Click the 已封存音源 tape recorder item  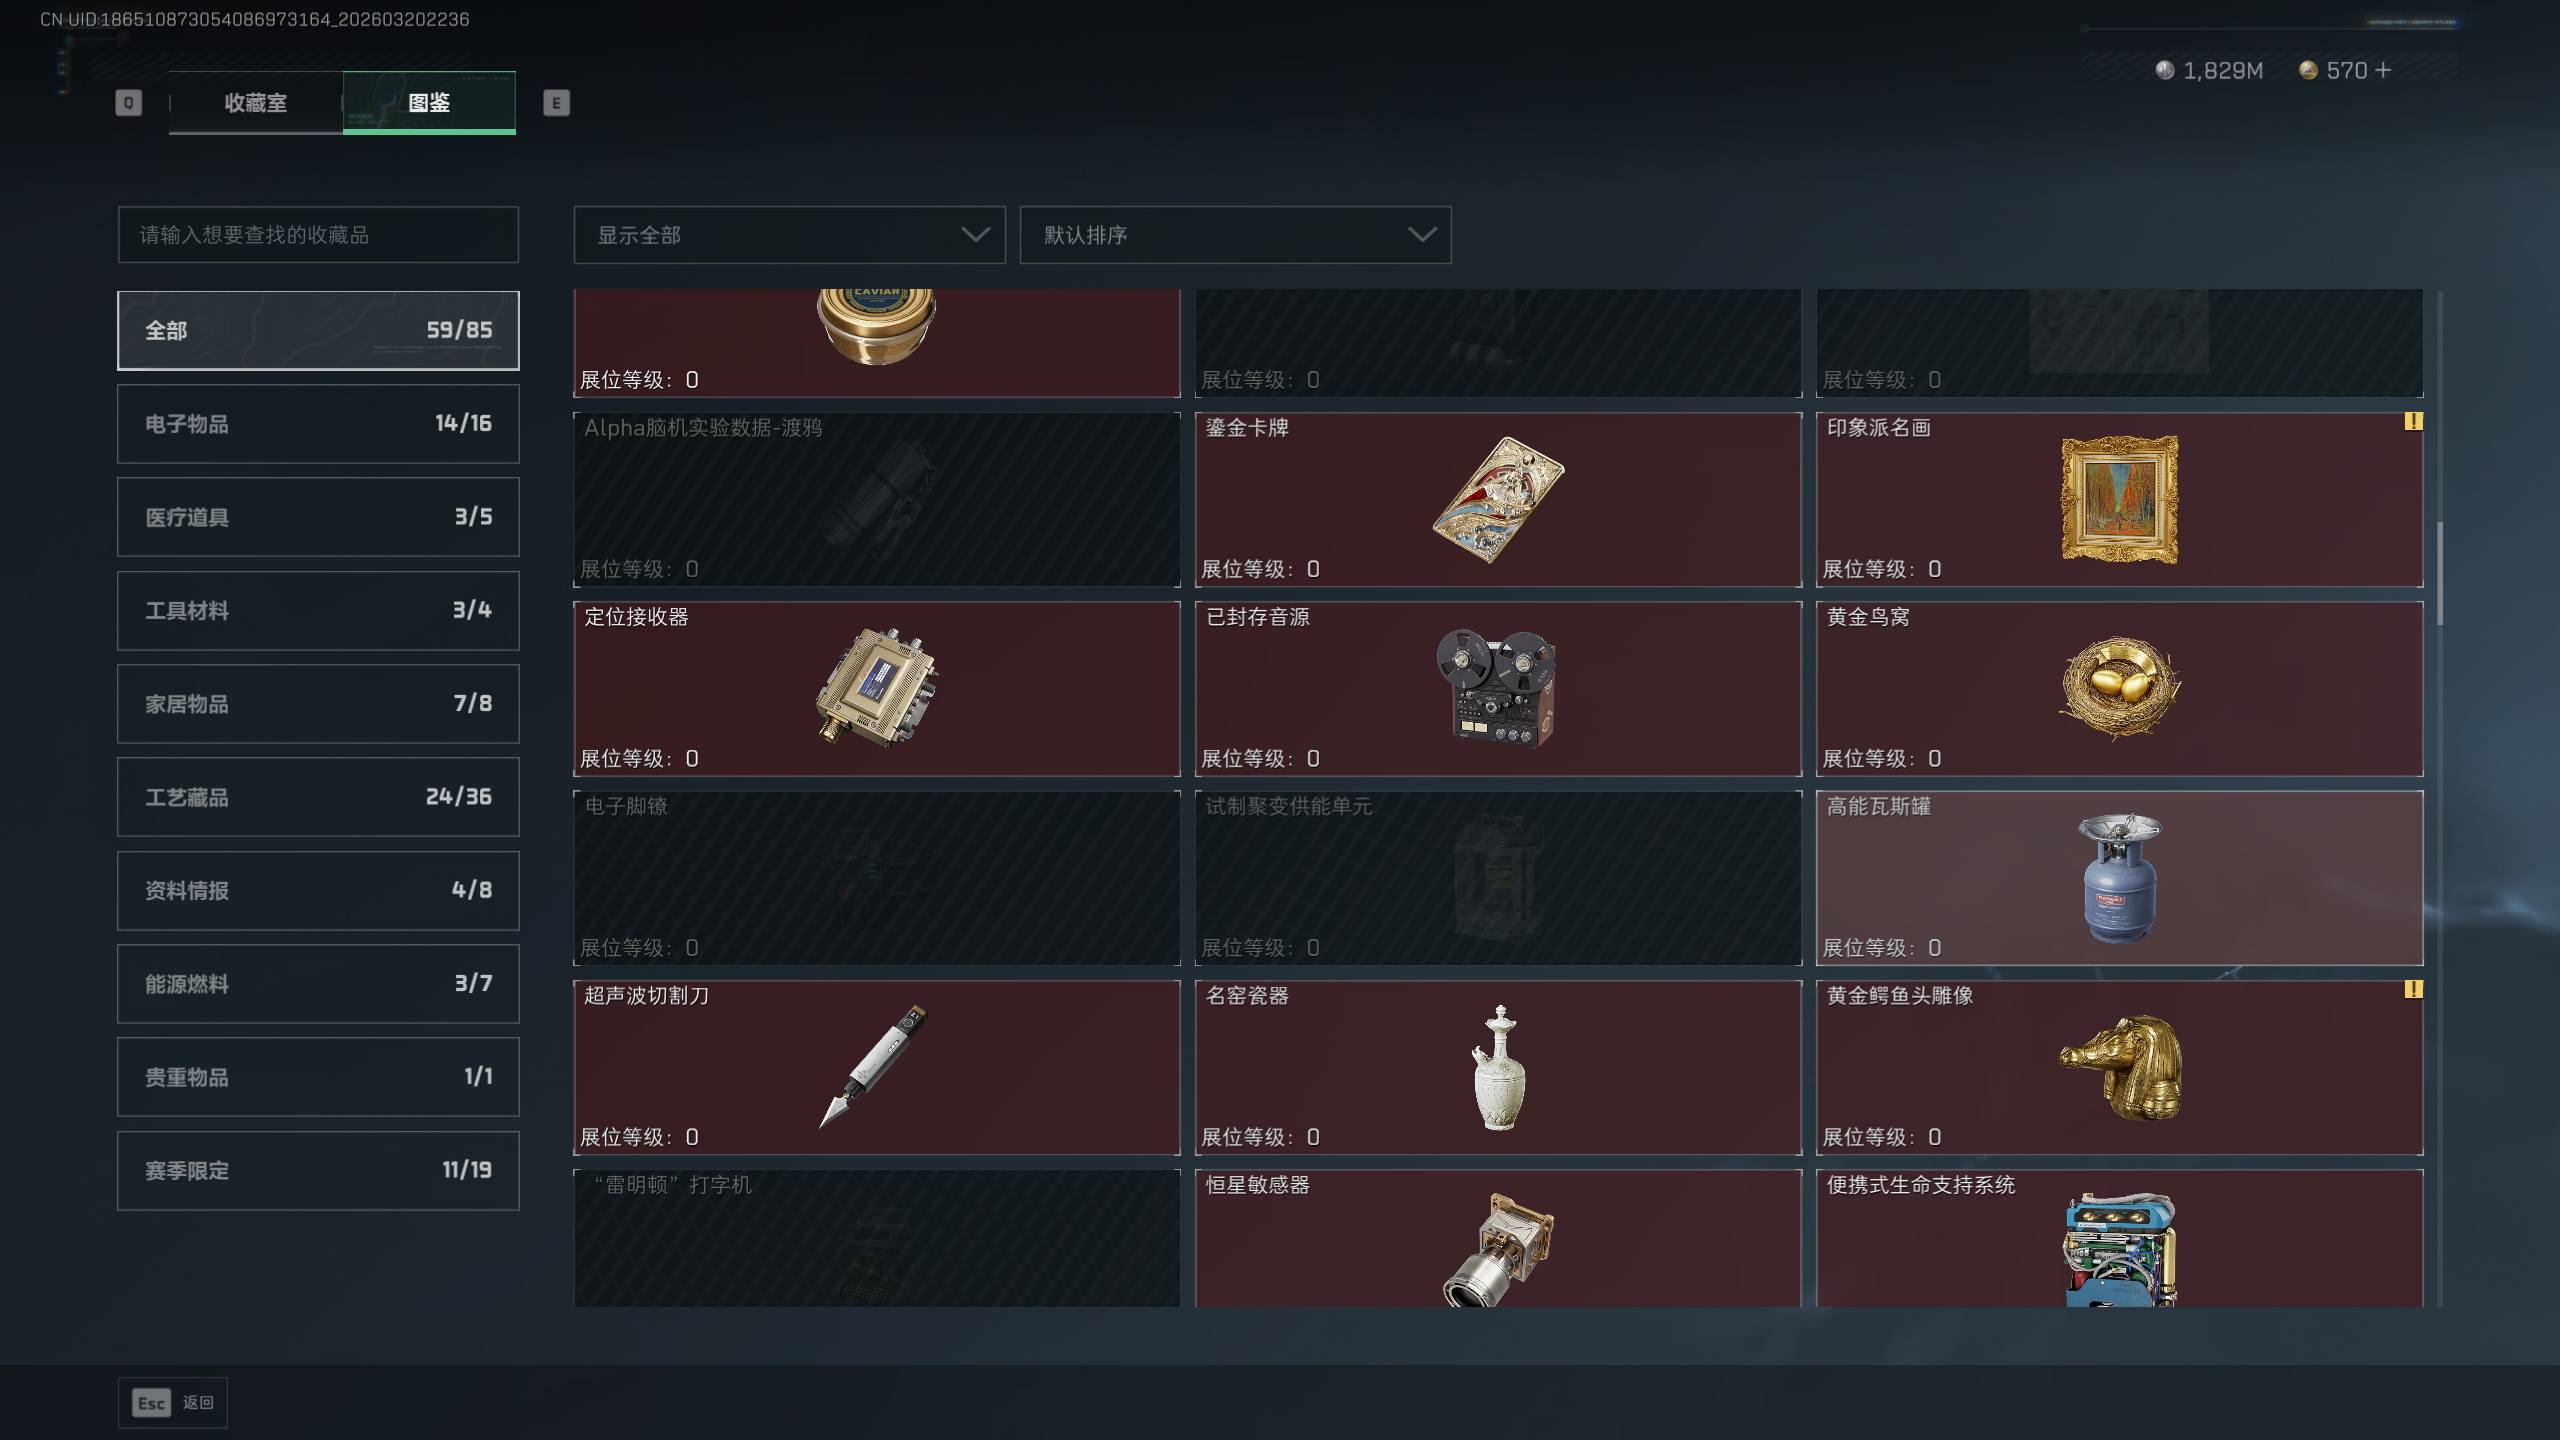point(1498,688)
